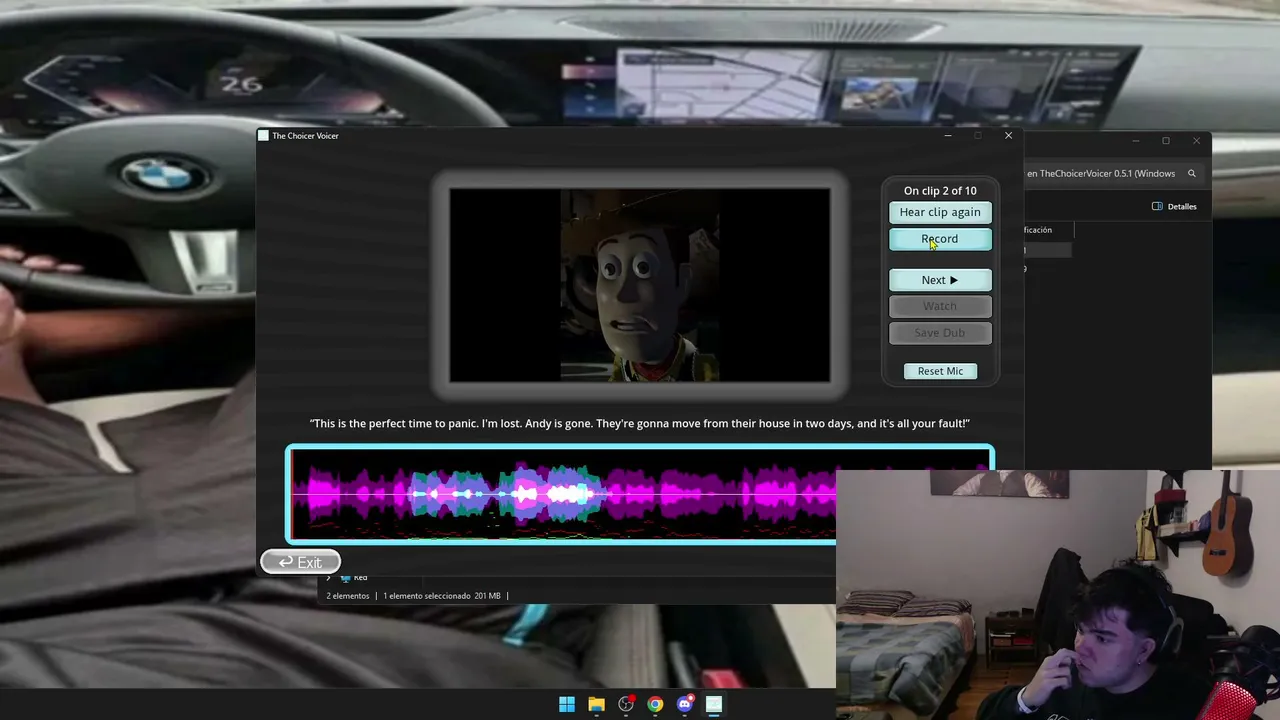Click the greyed-out Watch button
Viewport: 1280px width, 720px height.
[940, 306]
